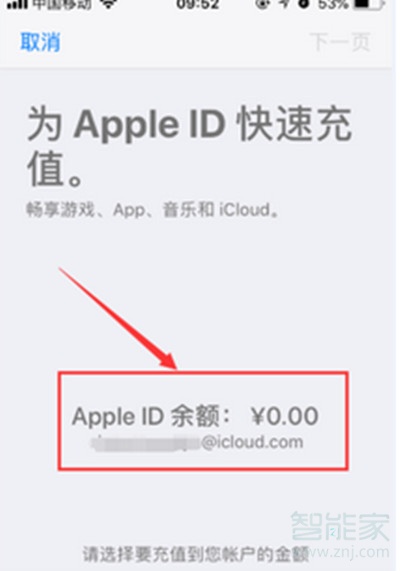Tap the Wi-Fi status icon
The height and width of the screenshot is (571, 400).
coord(108,4)
